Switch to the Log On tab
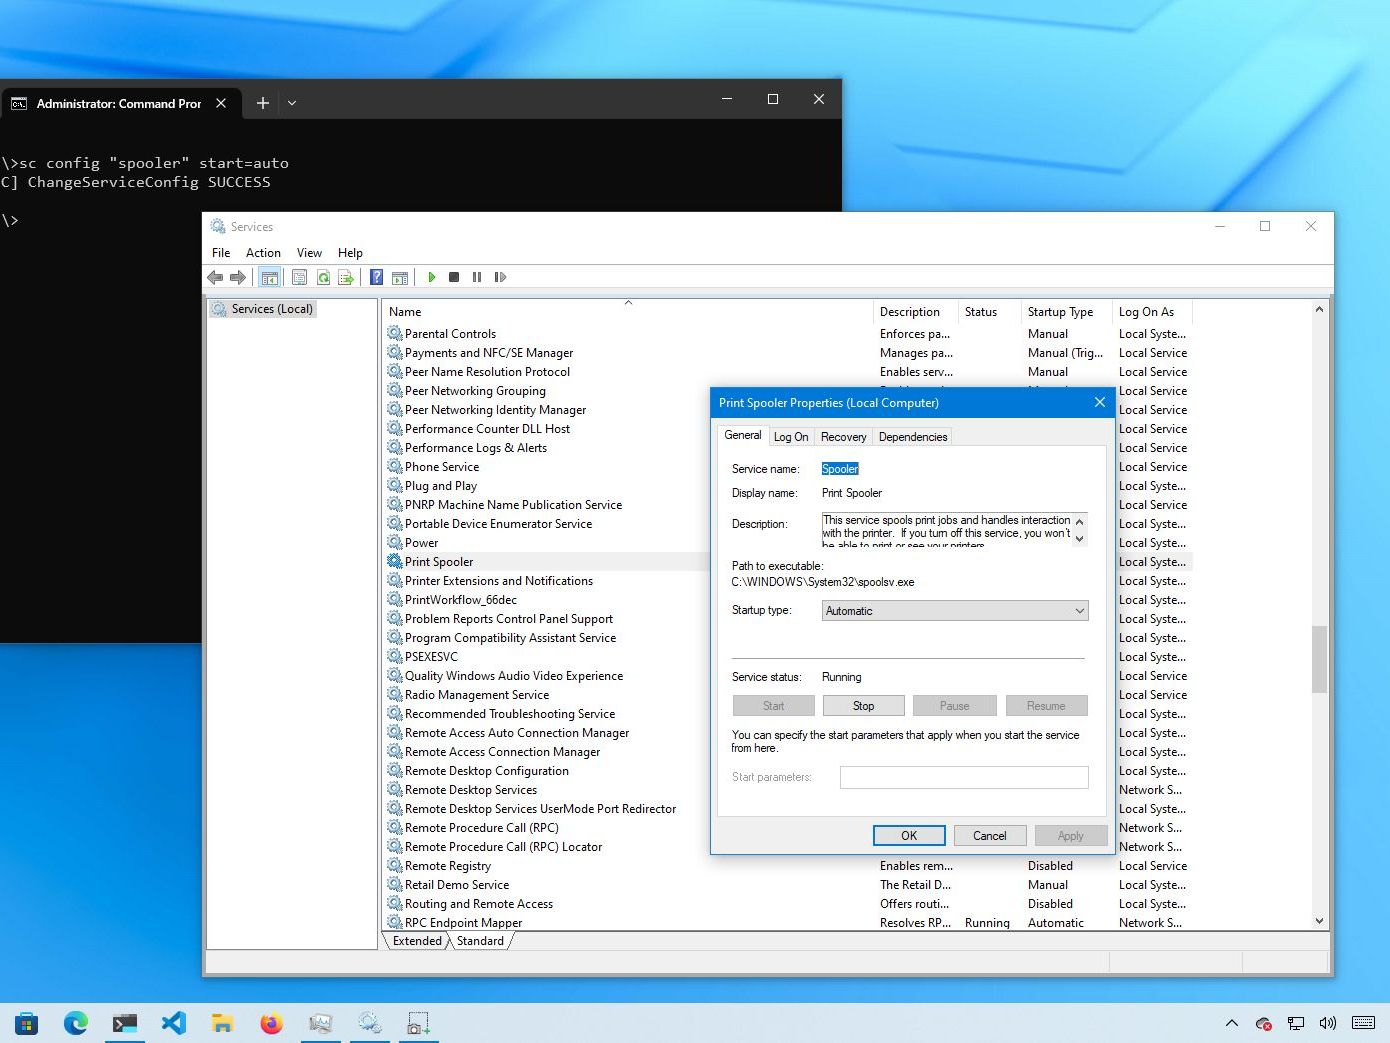The width and height of the screenshot is (1390, 1043). (791, 437)
